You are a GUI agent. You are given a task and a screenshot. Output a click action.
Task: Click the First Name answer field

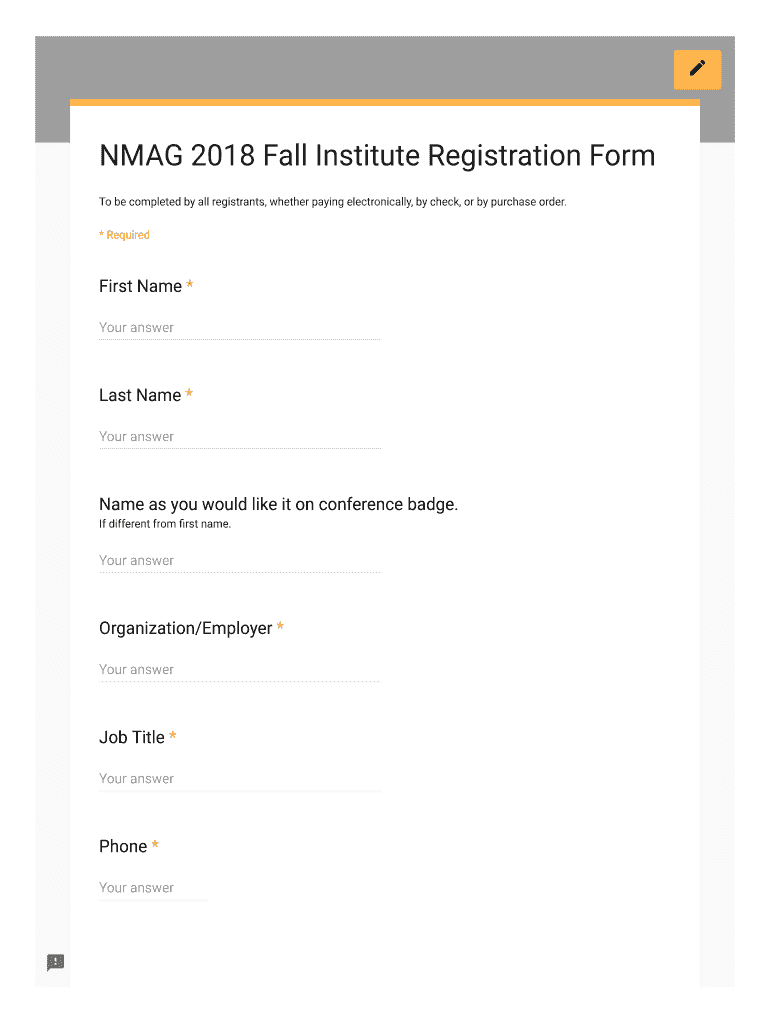pyautogui.click(x=239, y=328)
